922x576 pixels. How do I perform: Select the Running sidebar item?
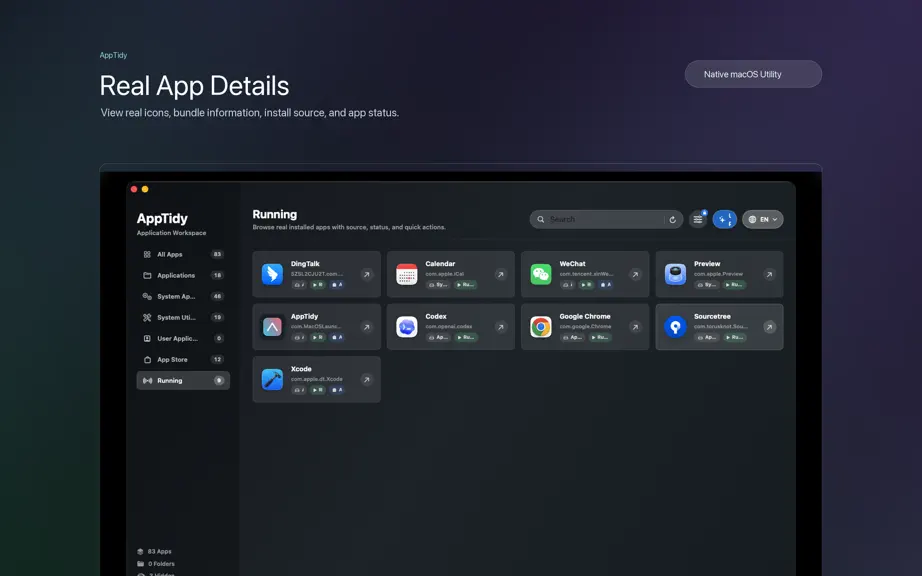183,381
